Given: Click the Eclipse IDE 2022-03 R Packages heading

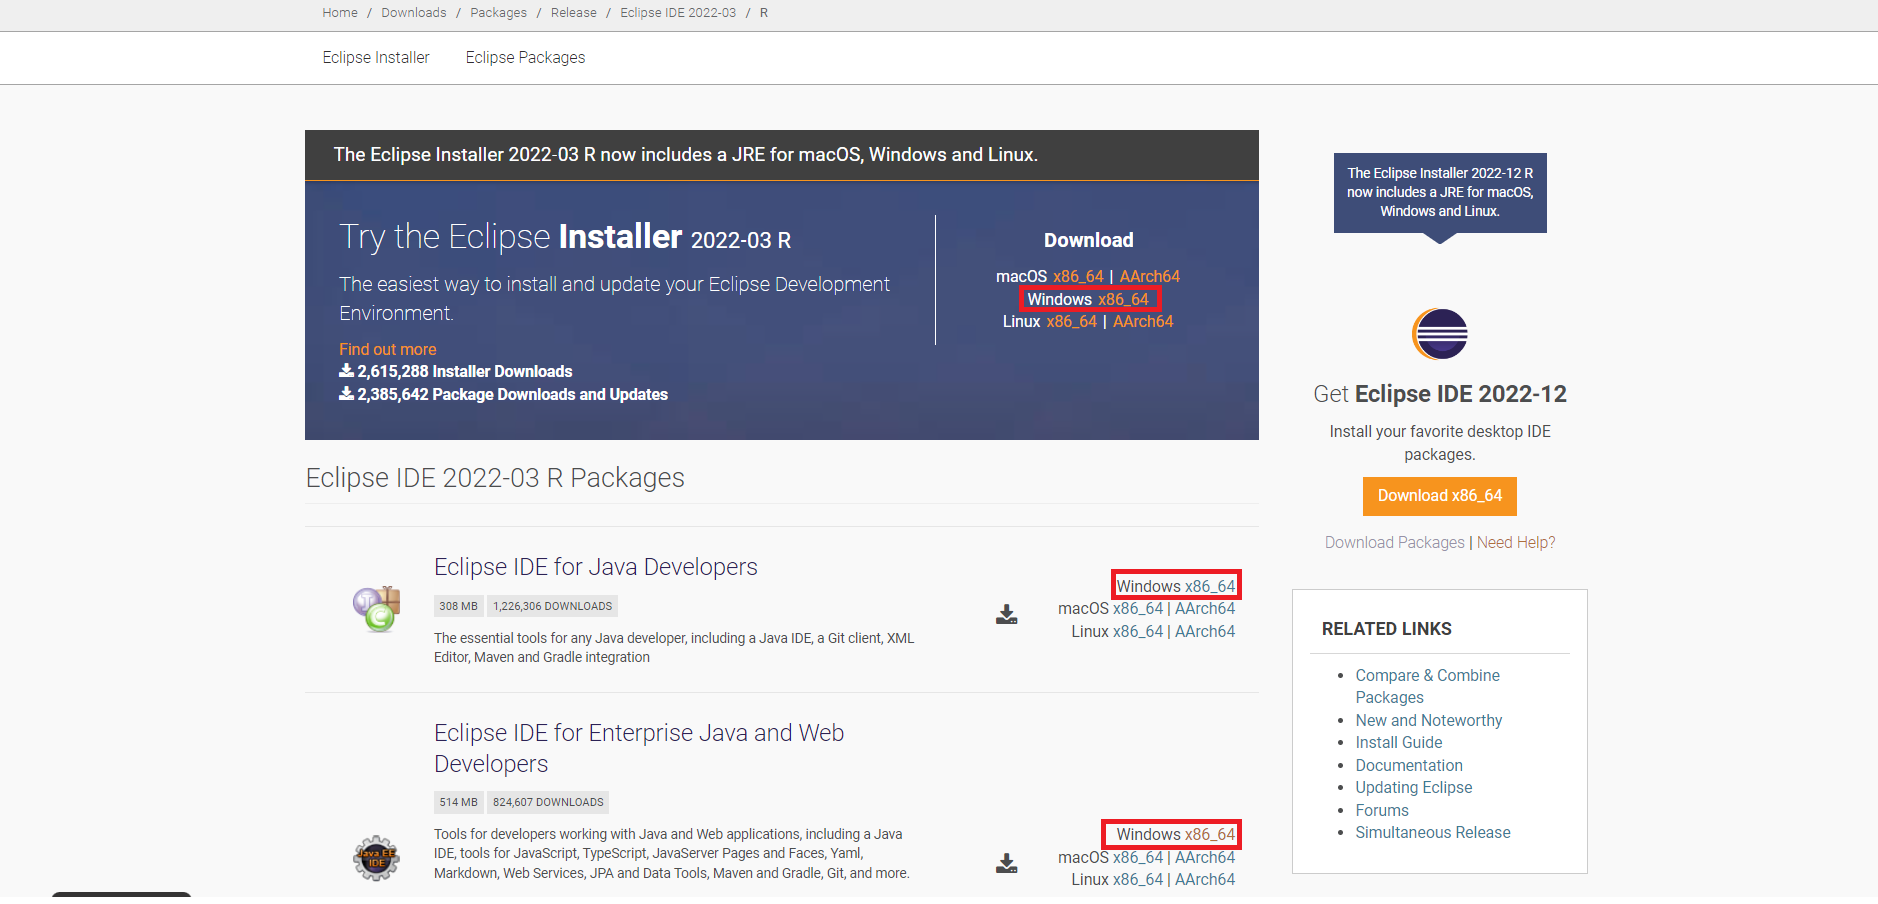Looking at the screenshot, I should (x=495, y=478).
